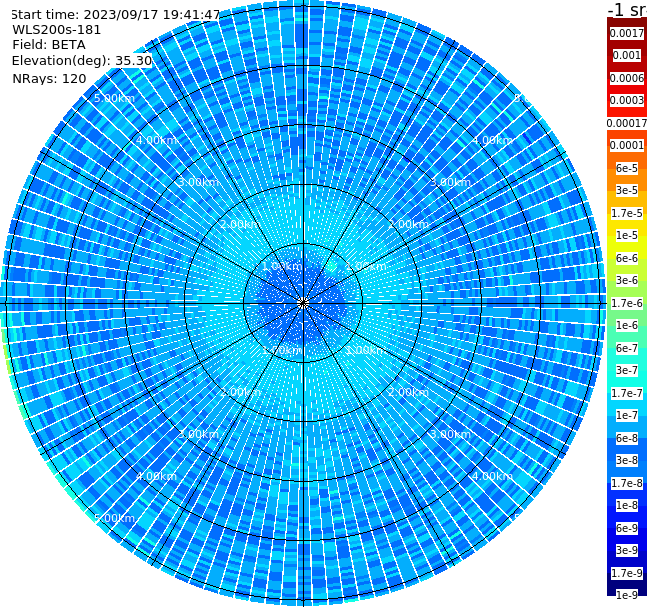Click the 4.00km ring label in upper-right quadrant
This screenshot has width=647, height=607.
pyautogui.click(x=492, y=140)
